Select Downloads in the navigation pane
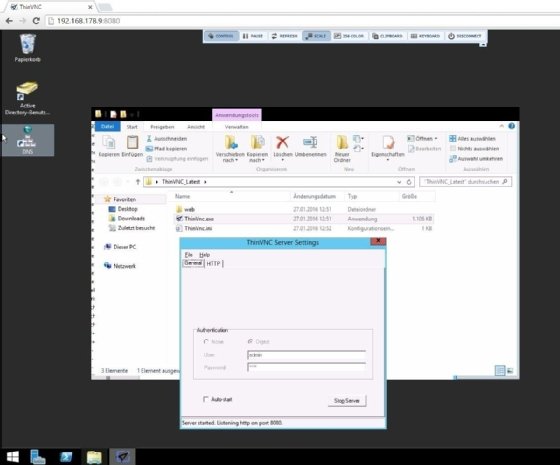560x465 pixels. [x=126, y=218]
